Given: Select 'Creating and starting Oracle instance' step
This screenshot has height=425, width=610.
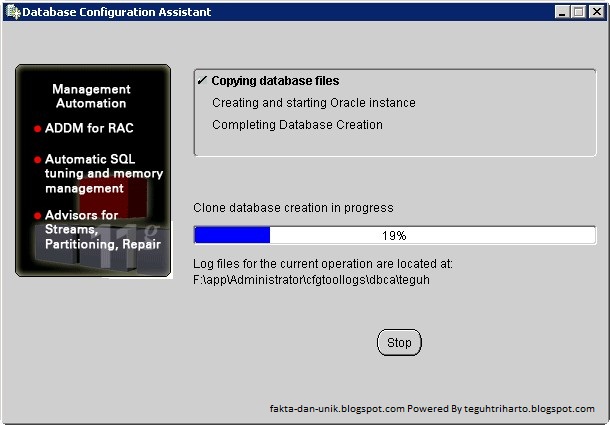Looking at the screenshot, I should [x=314, y=103].
